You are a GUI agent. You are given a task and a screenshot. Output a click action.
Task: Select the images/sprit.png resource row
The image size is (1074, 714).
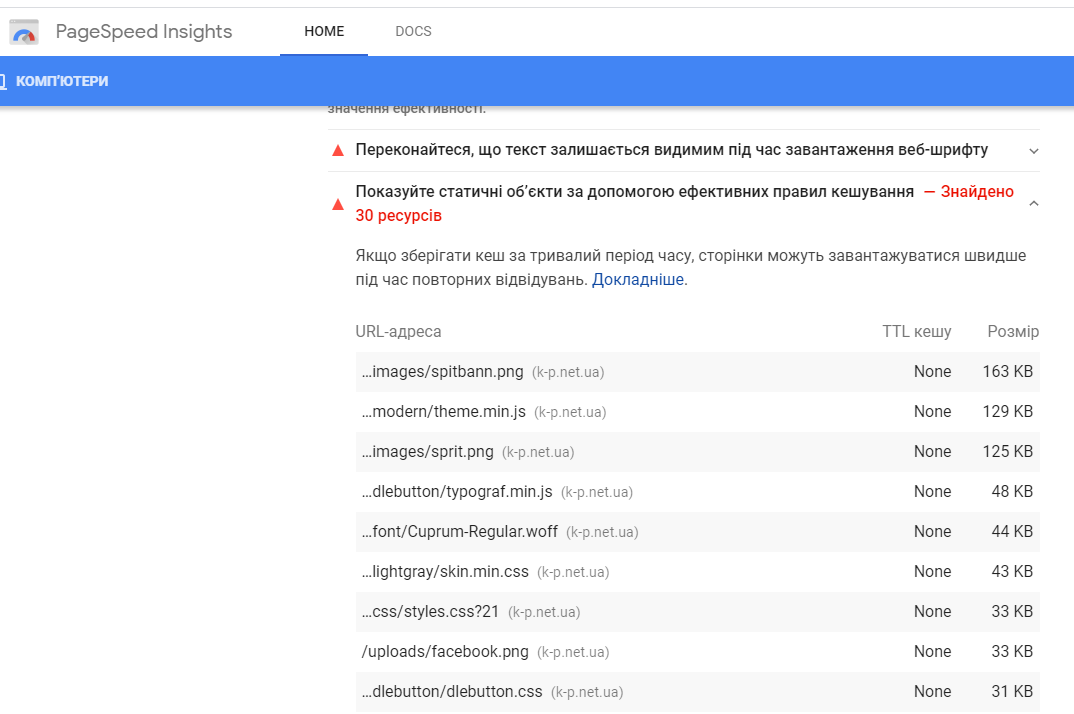[427, 452]
